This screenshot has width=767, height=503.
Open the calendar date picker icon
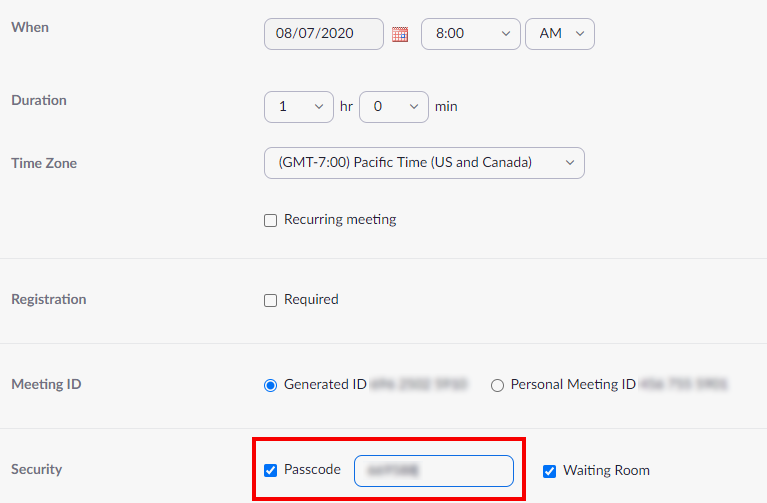[x=400, y=34]
